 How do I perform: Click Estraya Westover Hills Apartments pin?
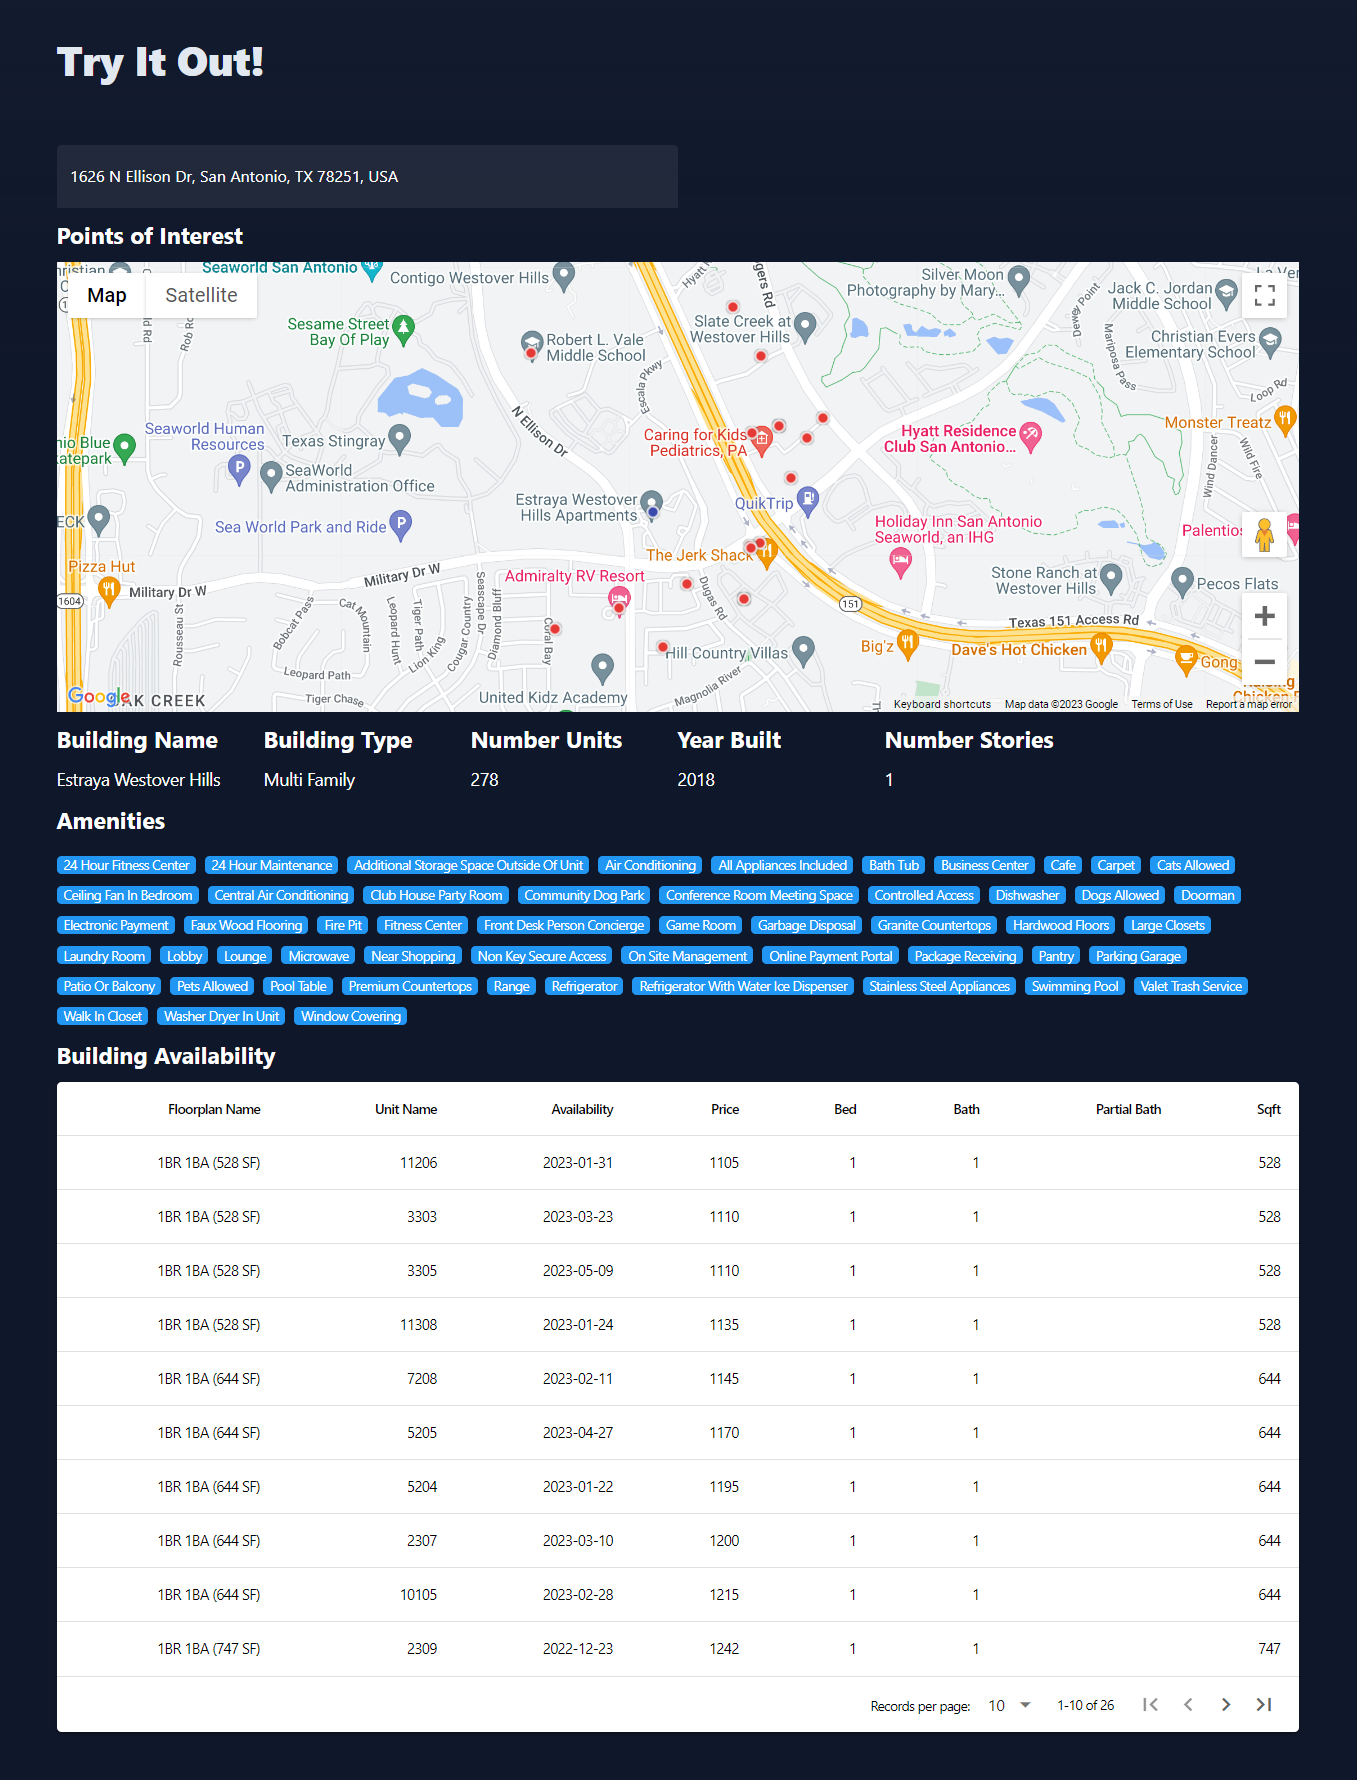(x=651, y=504)
